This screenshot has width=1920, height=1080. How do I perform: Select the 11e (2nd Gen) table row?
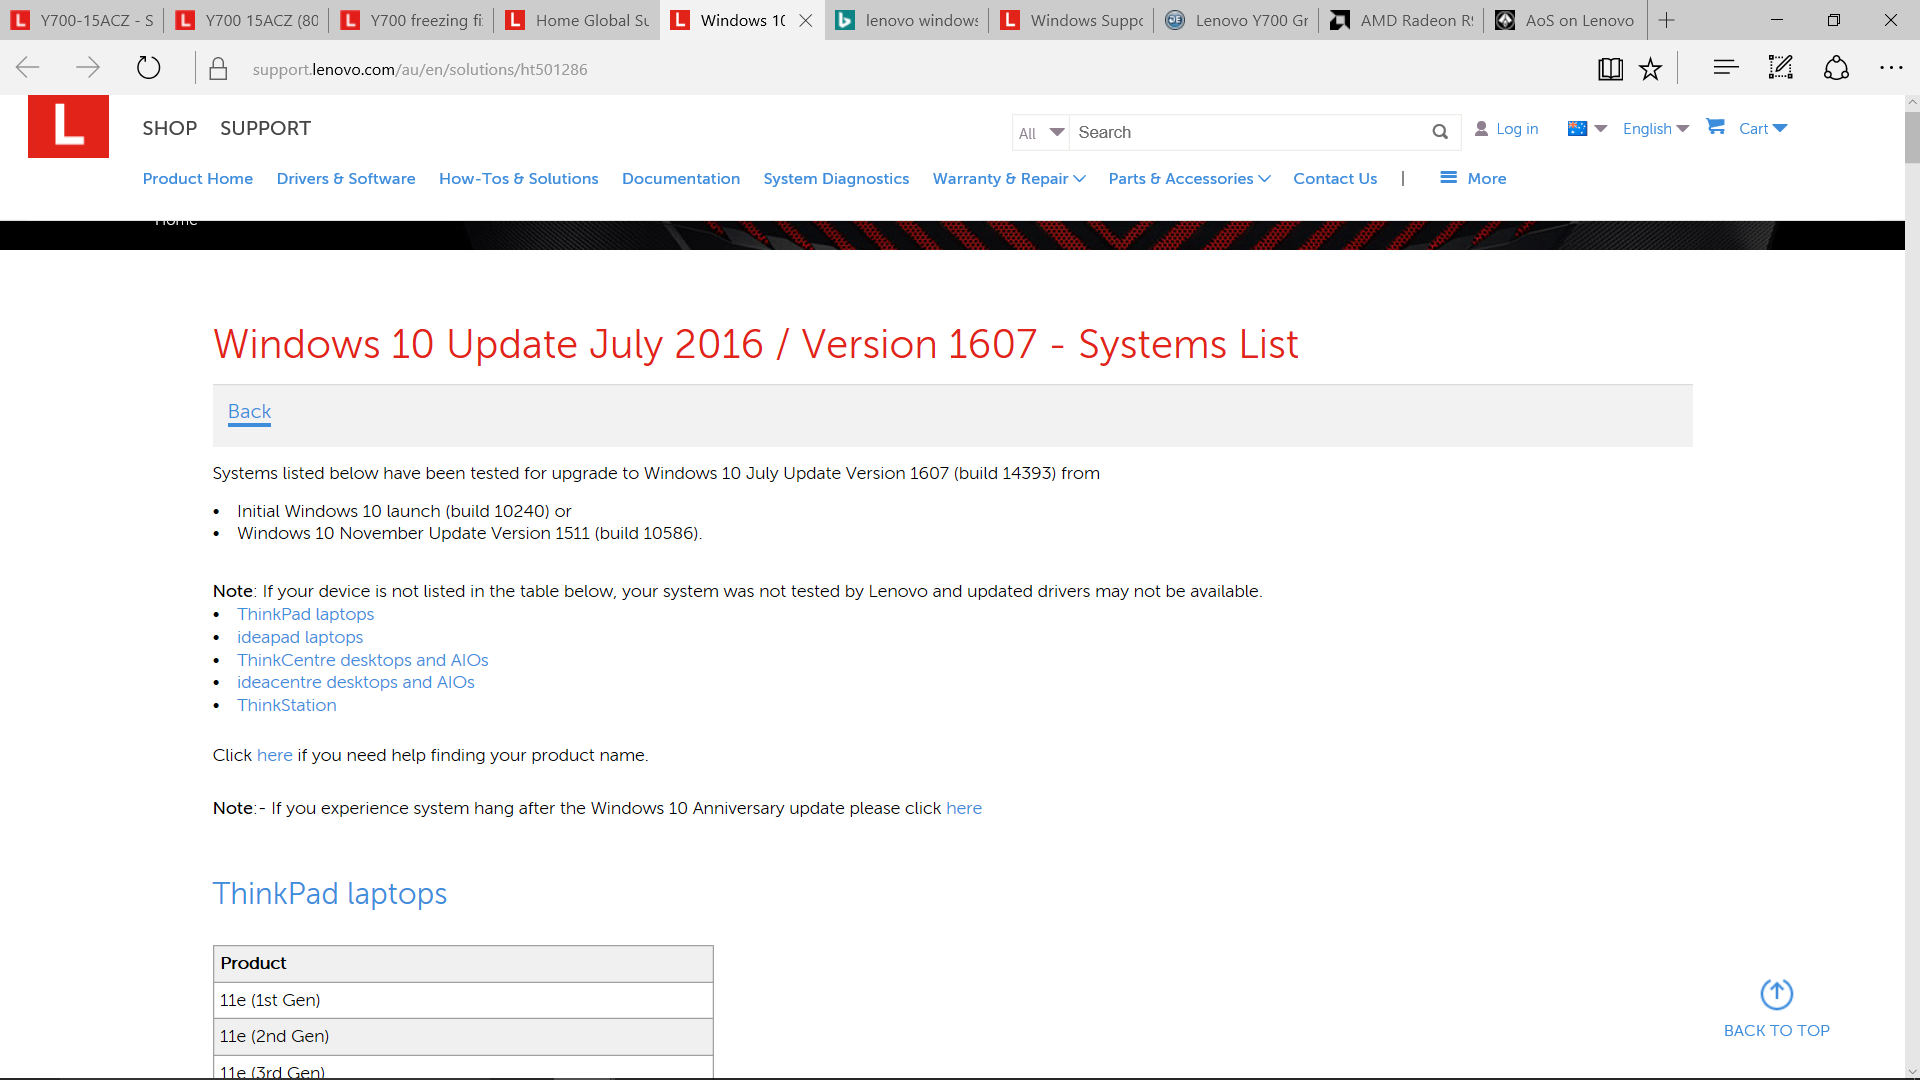[463, 1036]
